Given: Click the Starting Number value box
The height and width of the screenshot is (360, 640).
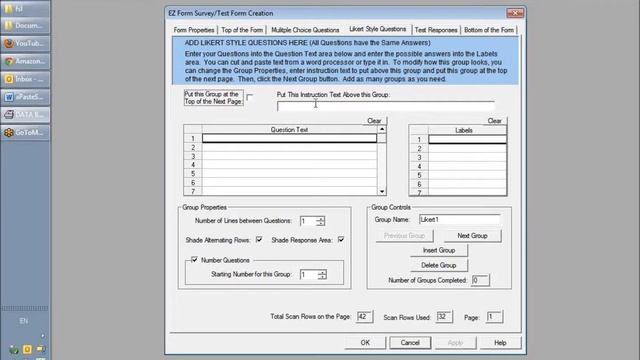Looking at the screenshot, I should (309, 274).
